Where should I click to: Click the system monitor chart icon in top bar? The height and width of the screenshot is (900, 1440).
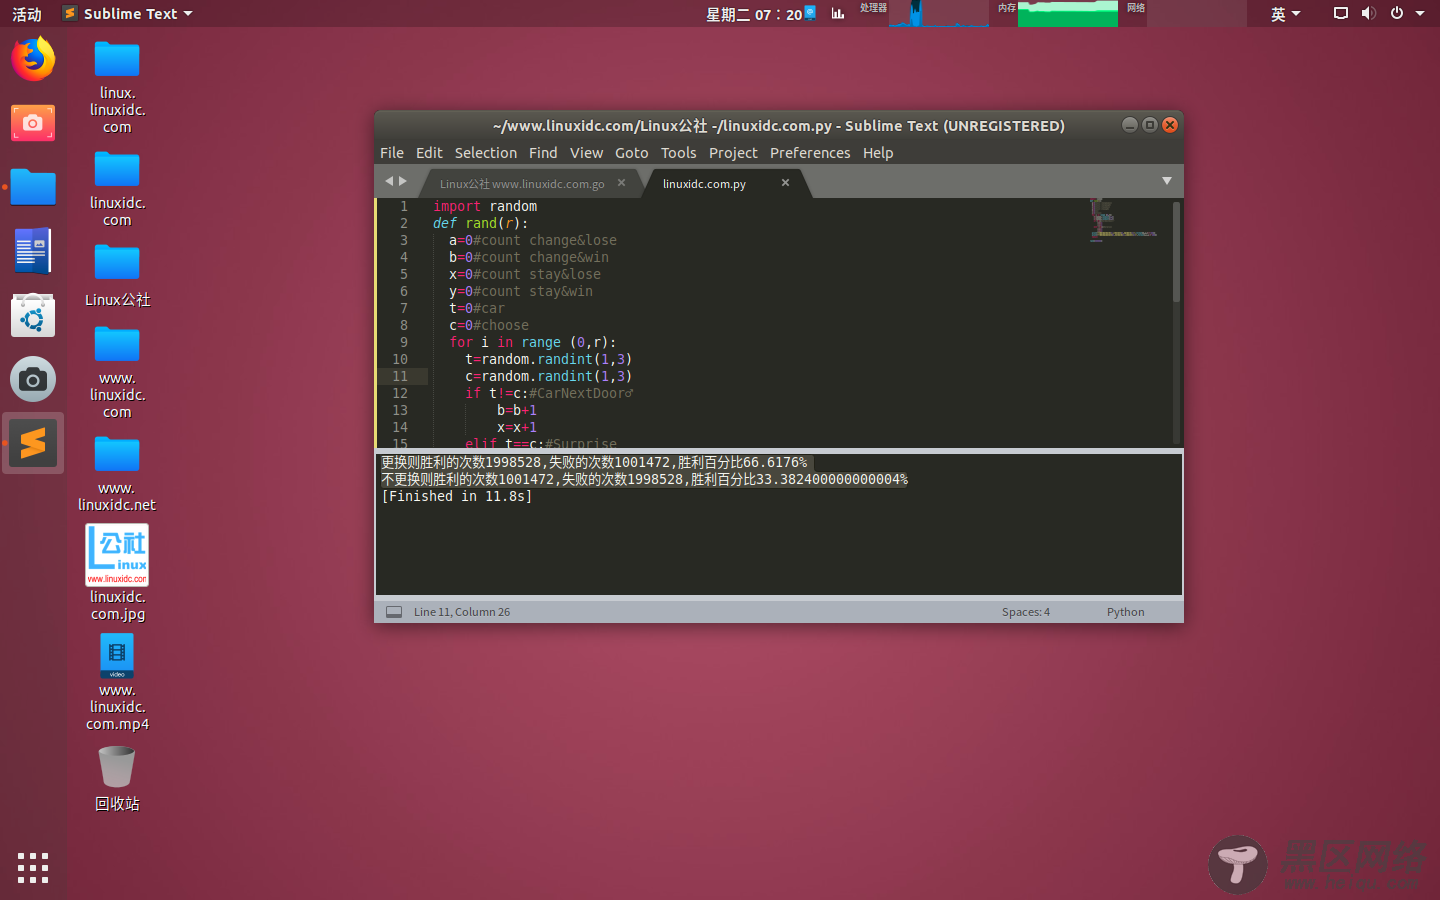click(x=838, y=13)
